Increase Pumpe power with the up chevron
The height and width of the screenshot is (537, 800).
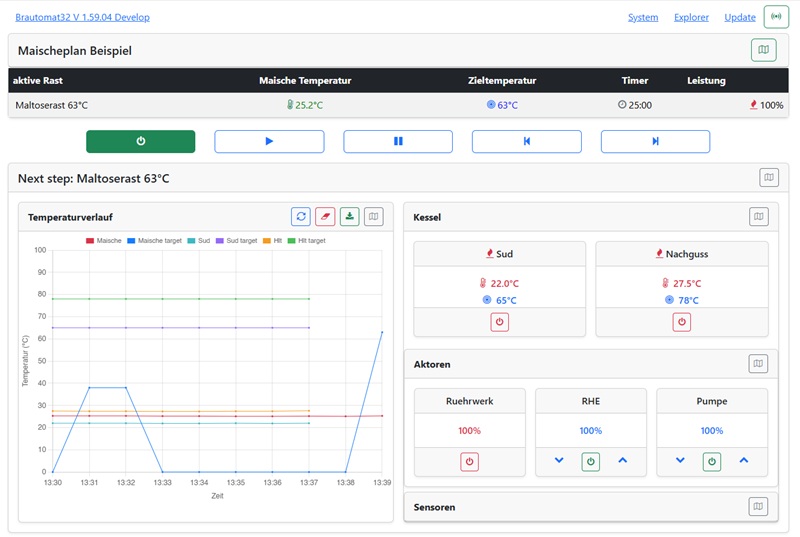click(x=743, y=461)
